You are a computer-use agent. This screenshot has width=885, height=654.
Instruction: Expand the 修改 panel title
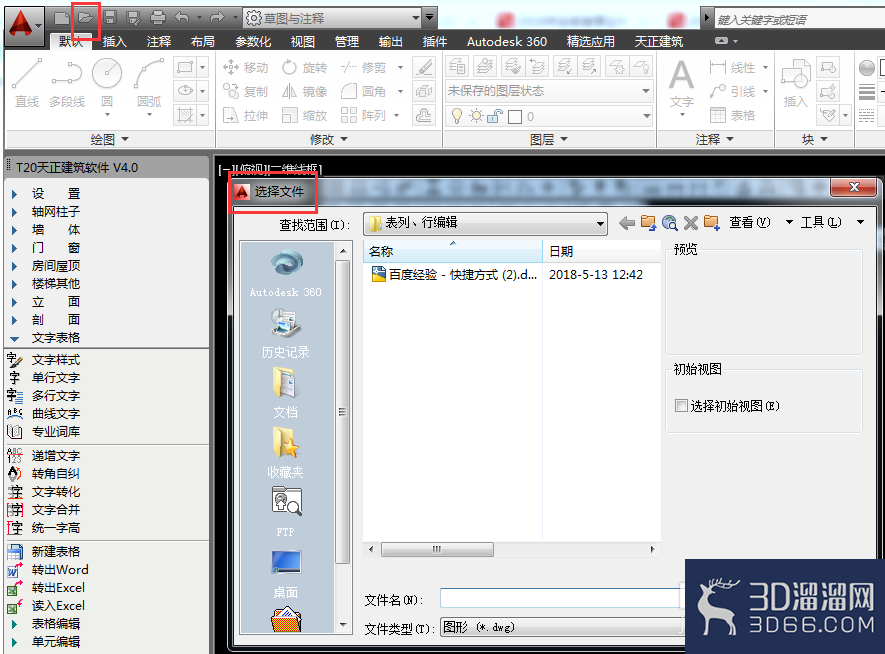point(328,139)
